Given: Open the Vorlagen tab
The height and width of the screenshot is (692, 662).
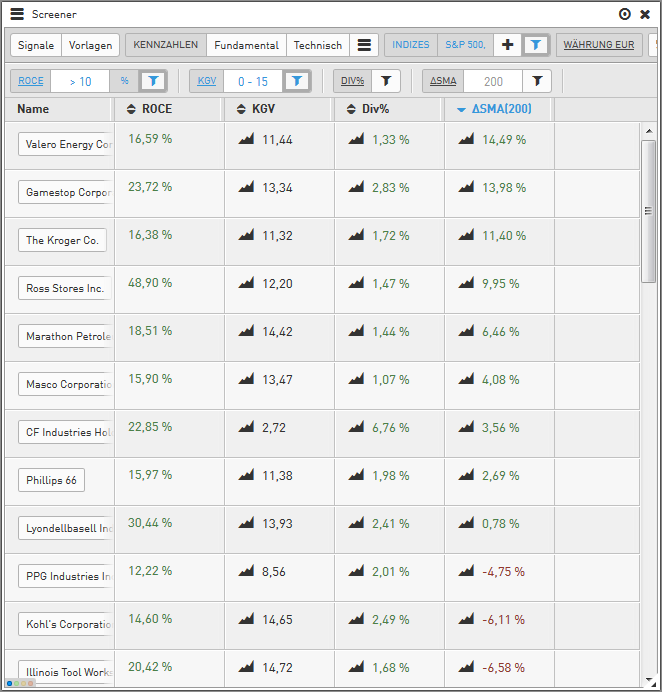Looking at the screenshot, I should 90,45.
